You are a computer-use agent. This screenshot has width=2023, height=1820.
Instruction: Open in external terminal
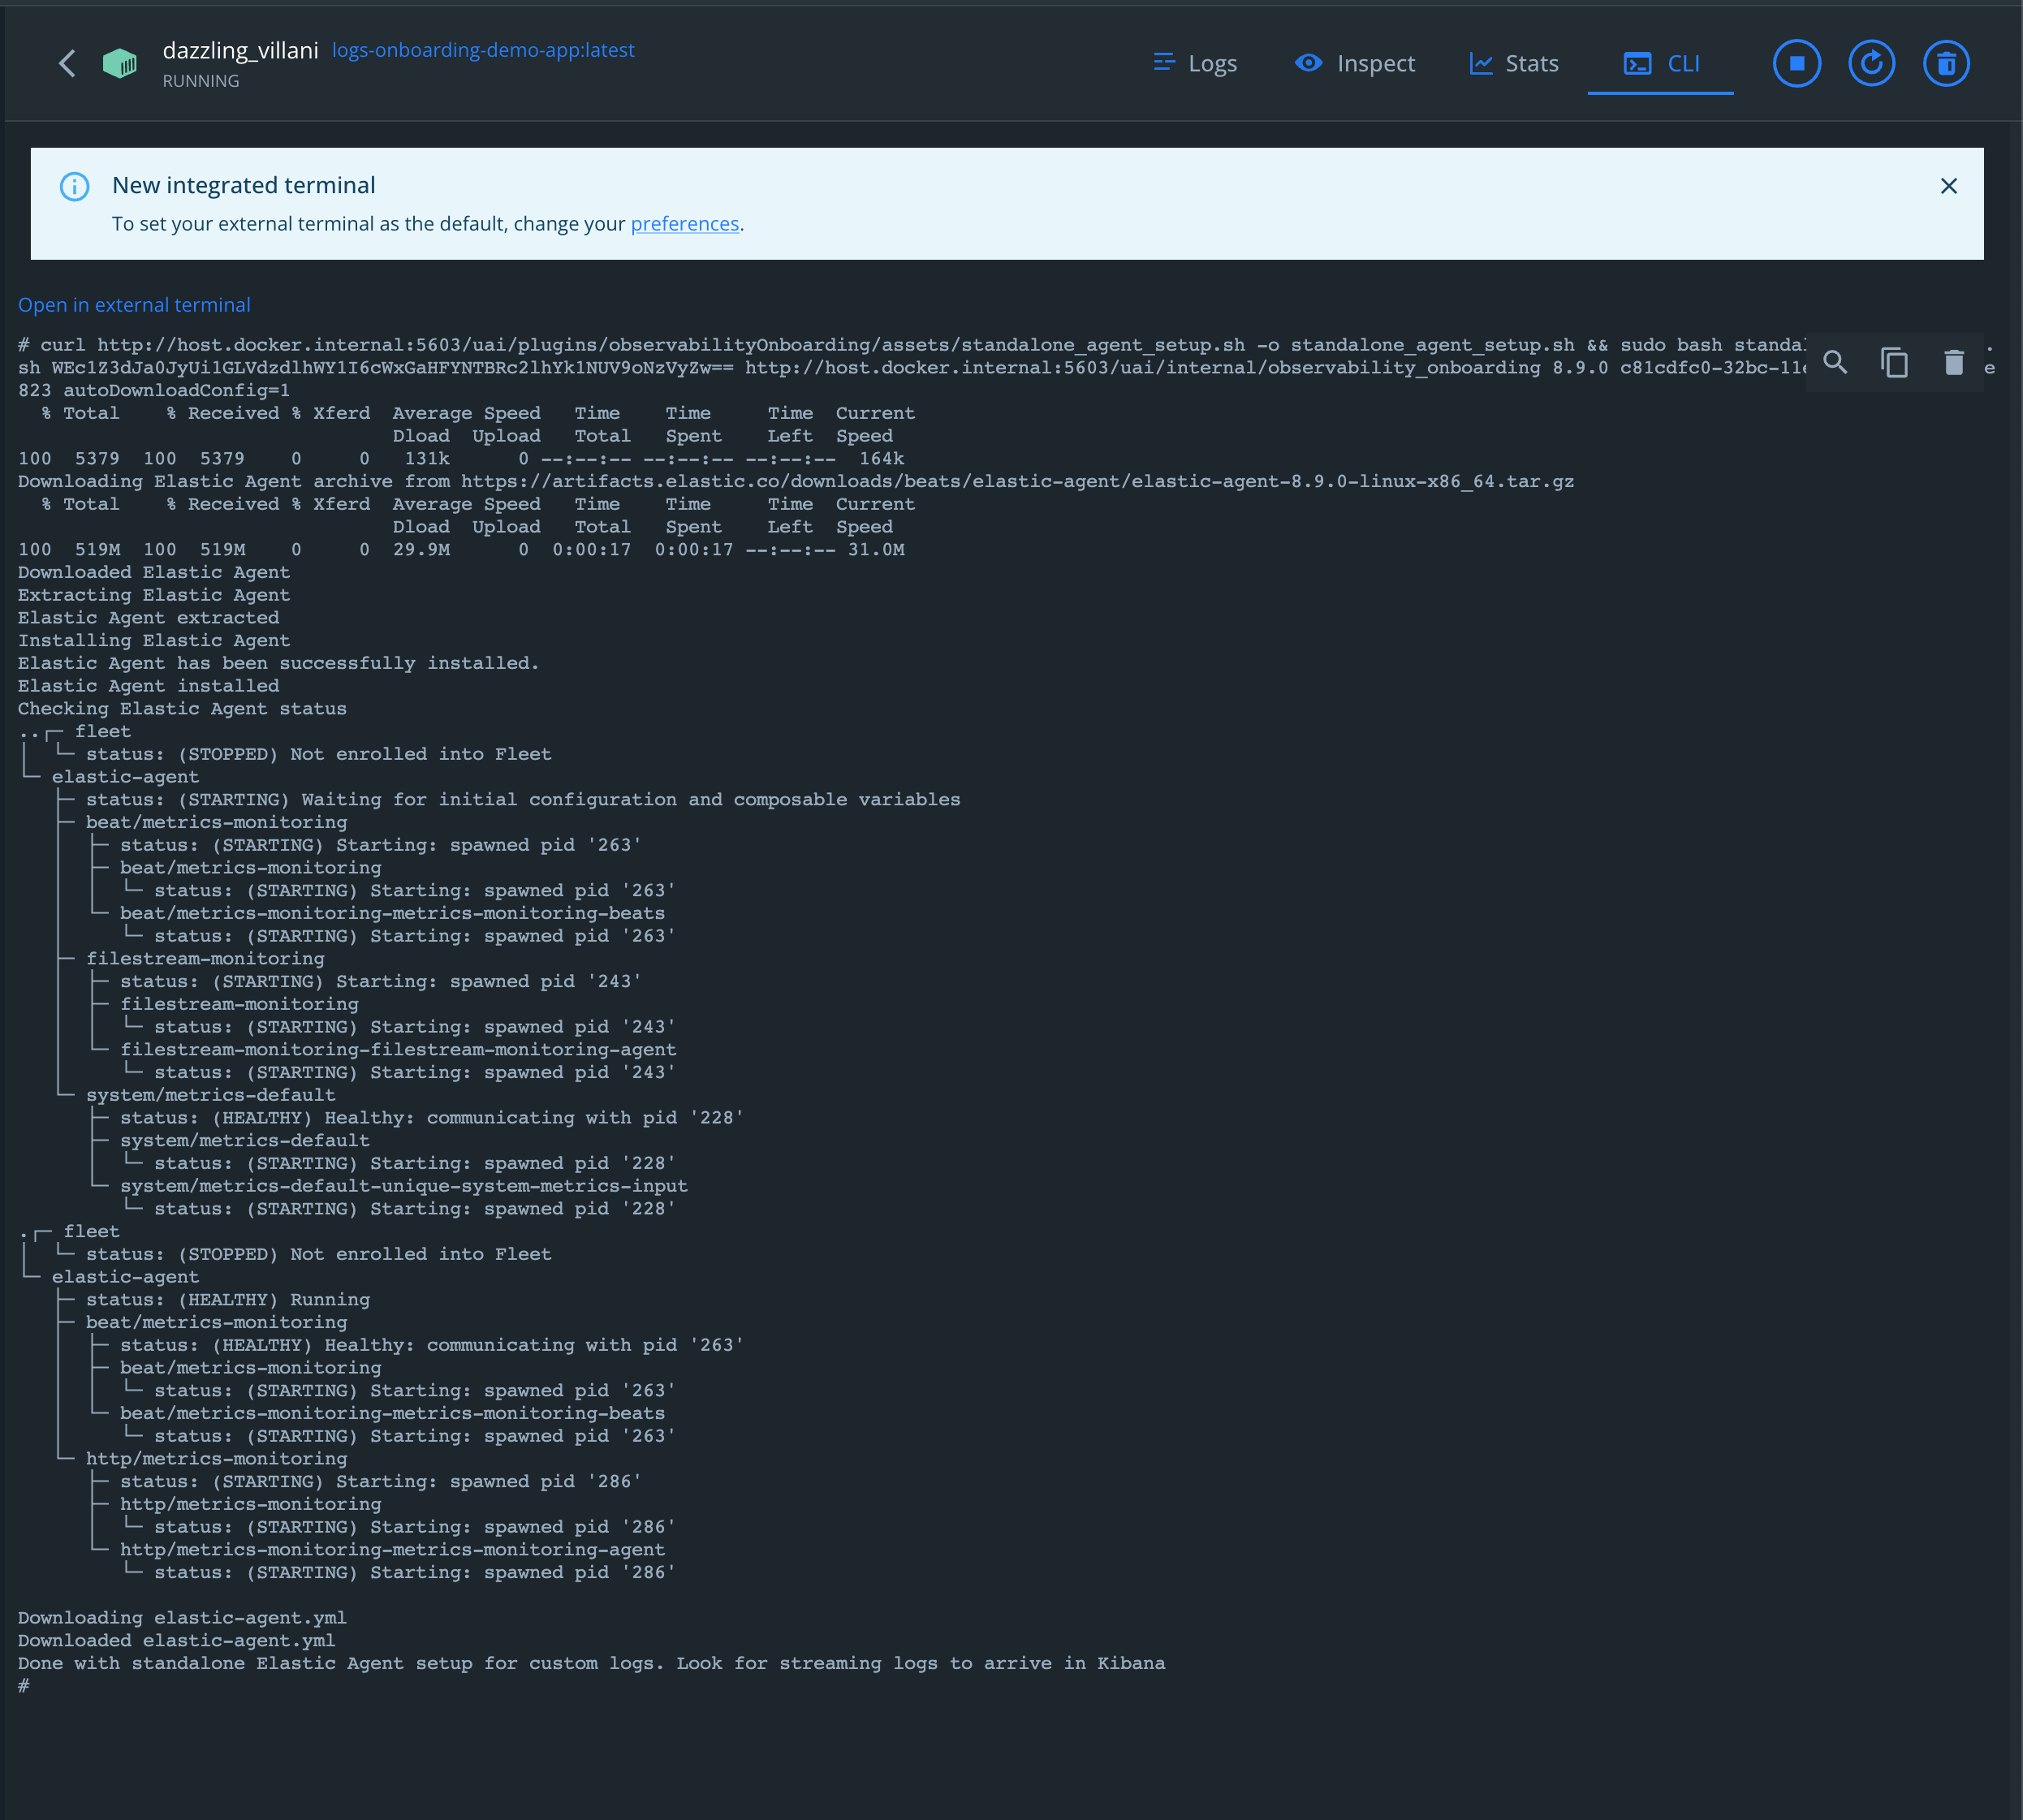coord(134,304)
